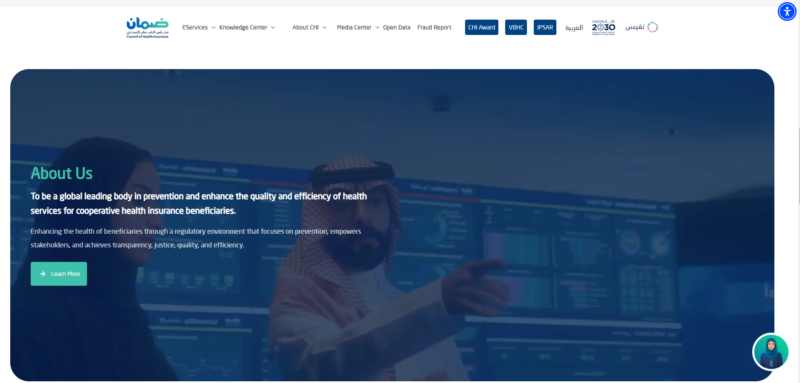Open the EServices menu label
The width and height of the screenshot is (800, 383).
point(195,28)
